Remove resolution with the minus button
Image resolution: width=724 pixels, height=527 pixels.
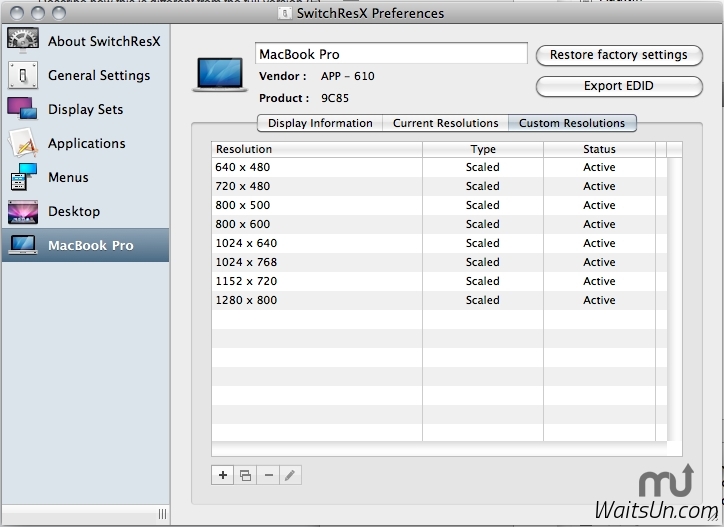click(x=268, y=475)
